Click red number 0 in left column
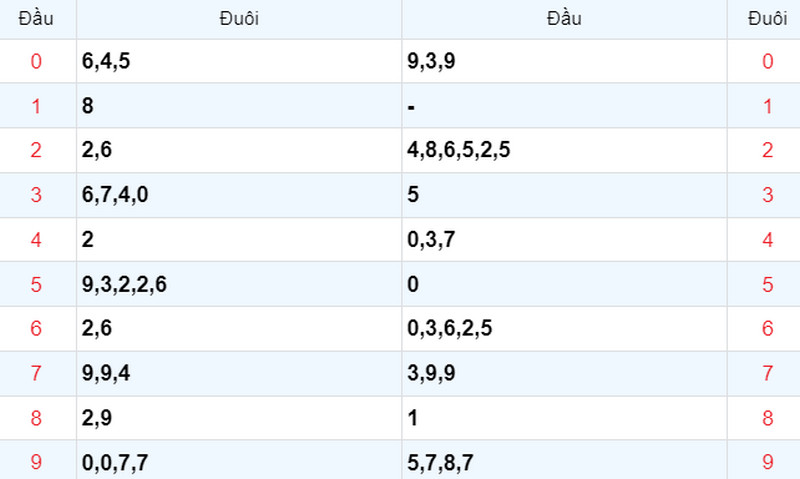The width and height of the screenshot is (800, 479). coord(36,61)
